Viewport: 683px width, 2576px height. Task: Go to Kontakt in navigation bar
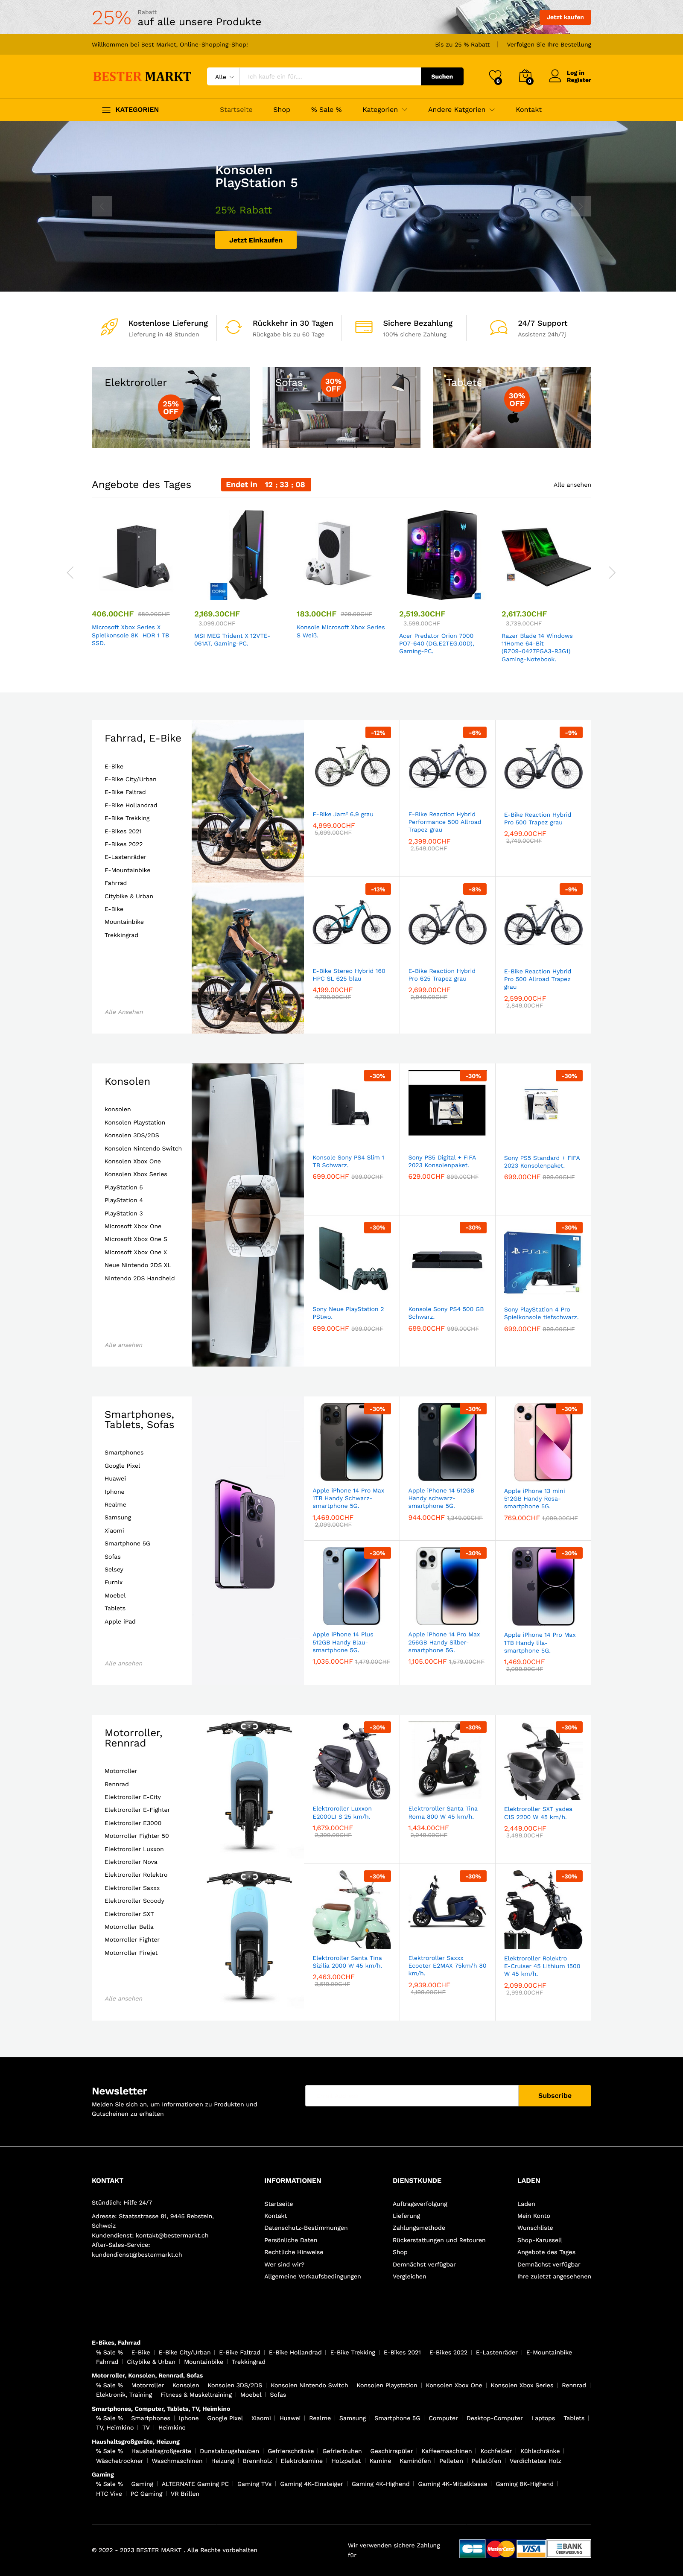click(x=528, y=110)
